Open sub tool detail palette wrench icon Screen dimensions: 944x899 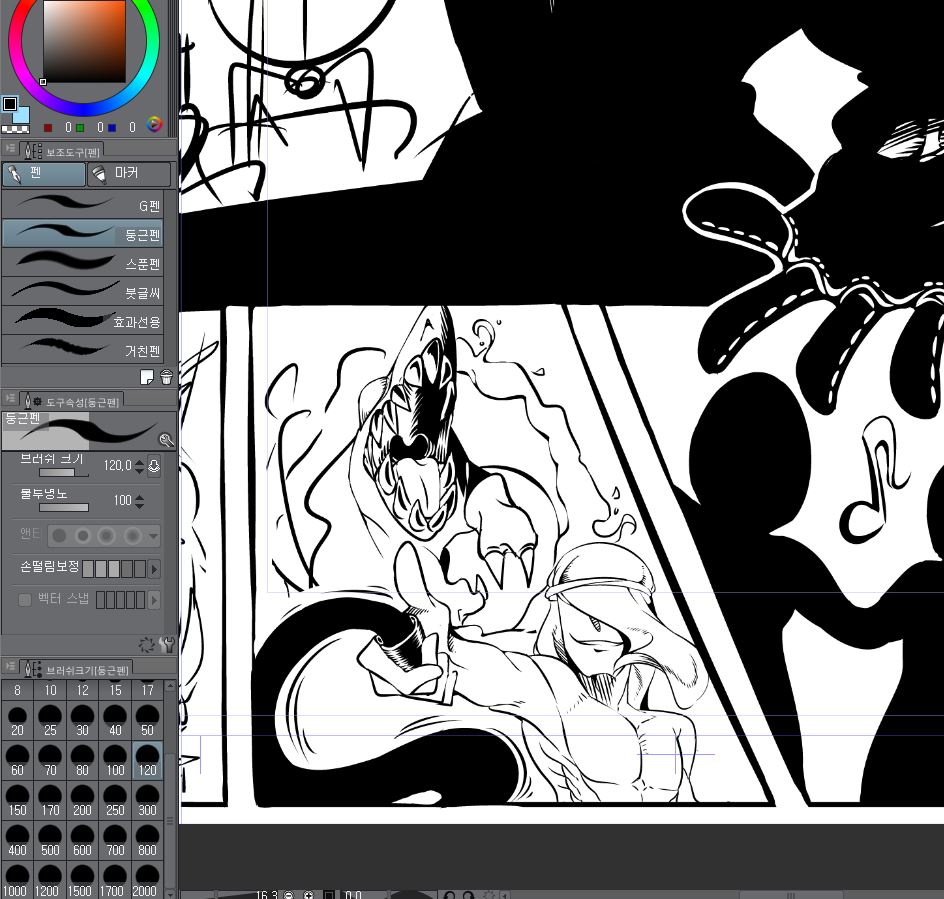[x=168, y=645]
